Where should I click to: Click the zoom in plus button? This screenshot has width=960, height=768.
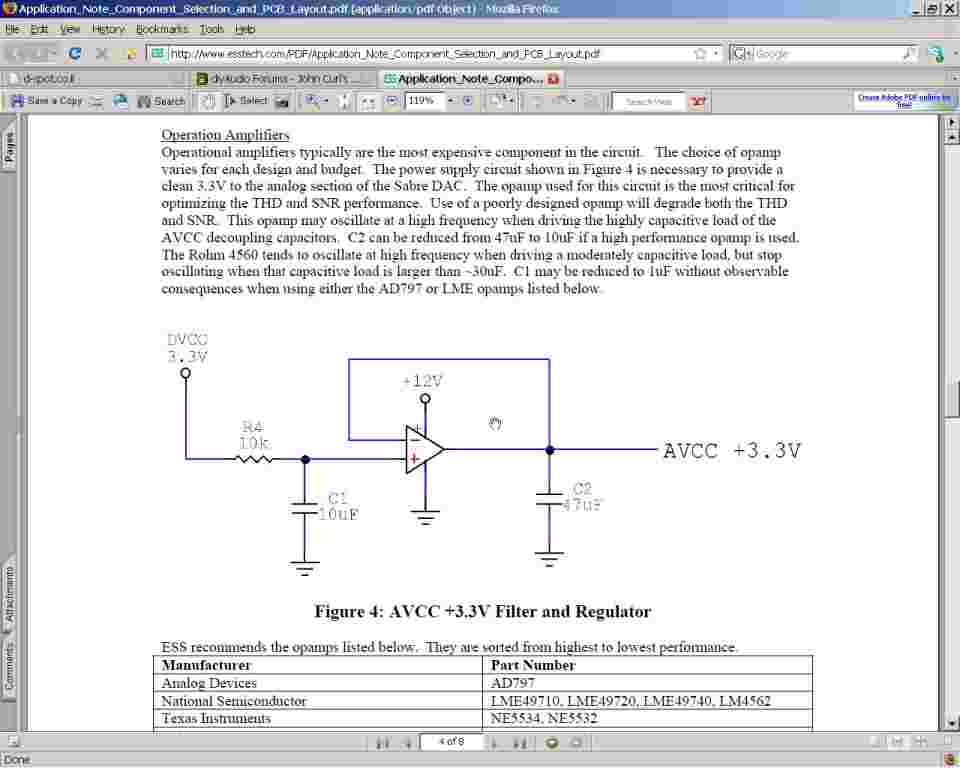468,101
